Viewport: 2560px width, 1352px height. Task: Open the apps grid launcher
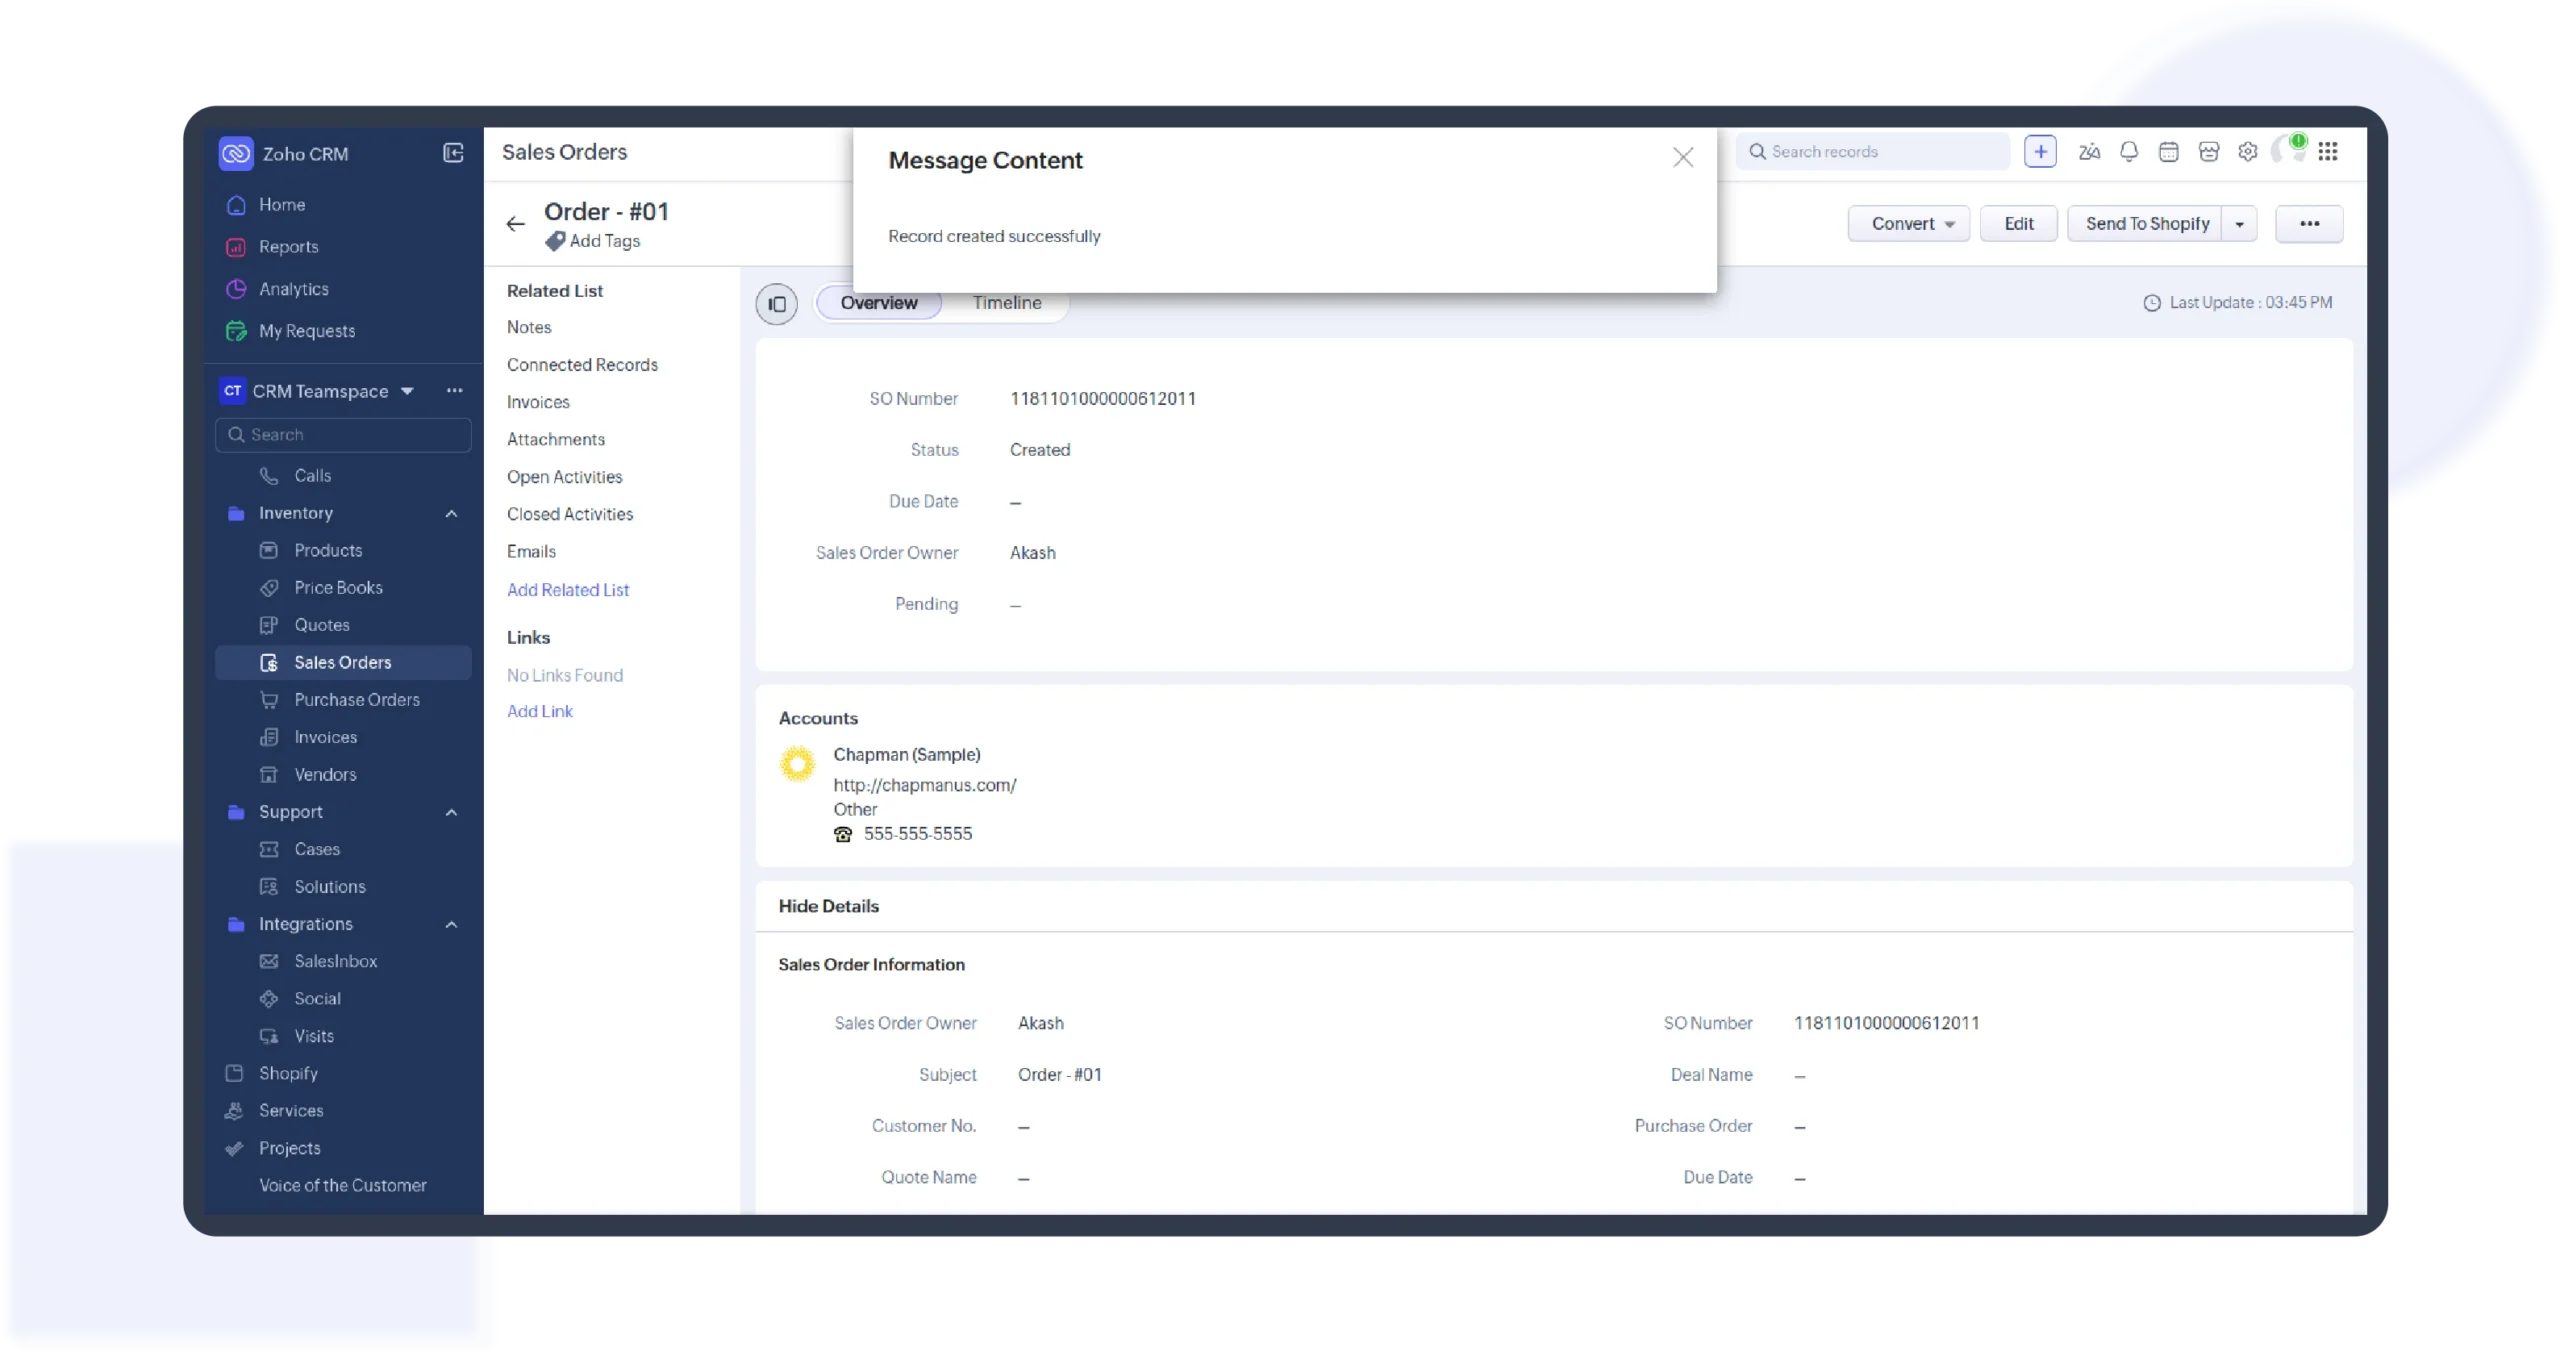(x=2330, y=151)
